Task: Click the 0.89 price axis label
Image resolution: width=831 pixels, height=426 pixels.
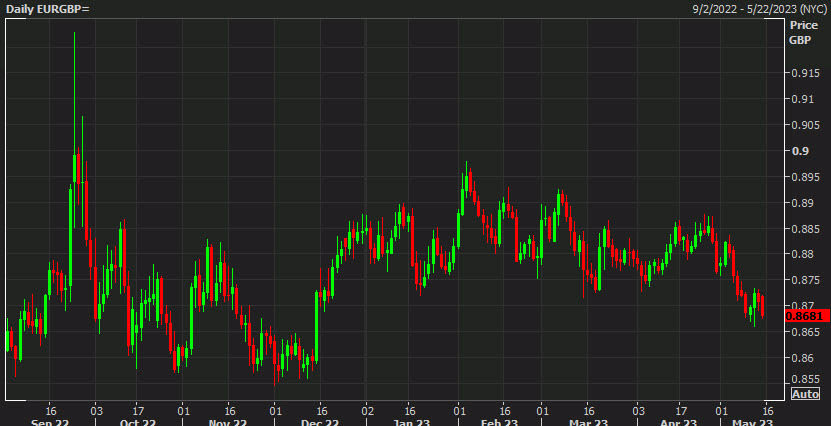Action: (x=802, y=203)
